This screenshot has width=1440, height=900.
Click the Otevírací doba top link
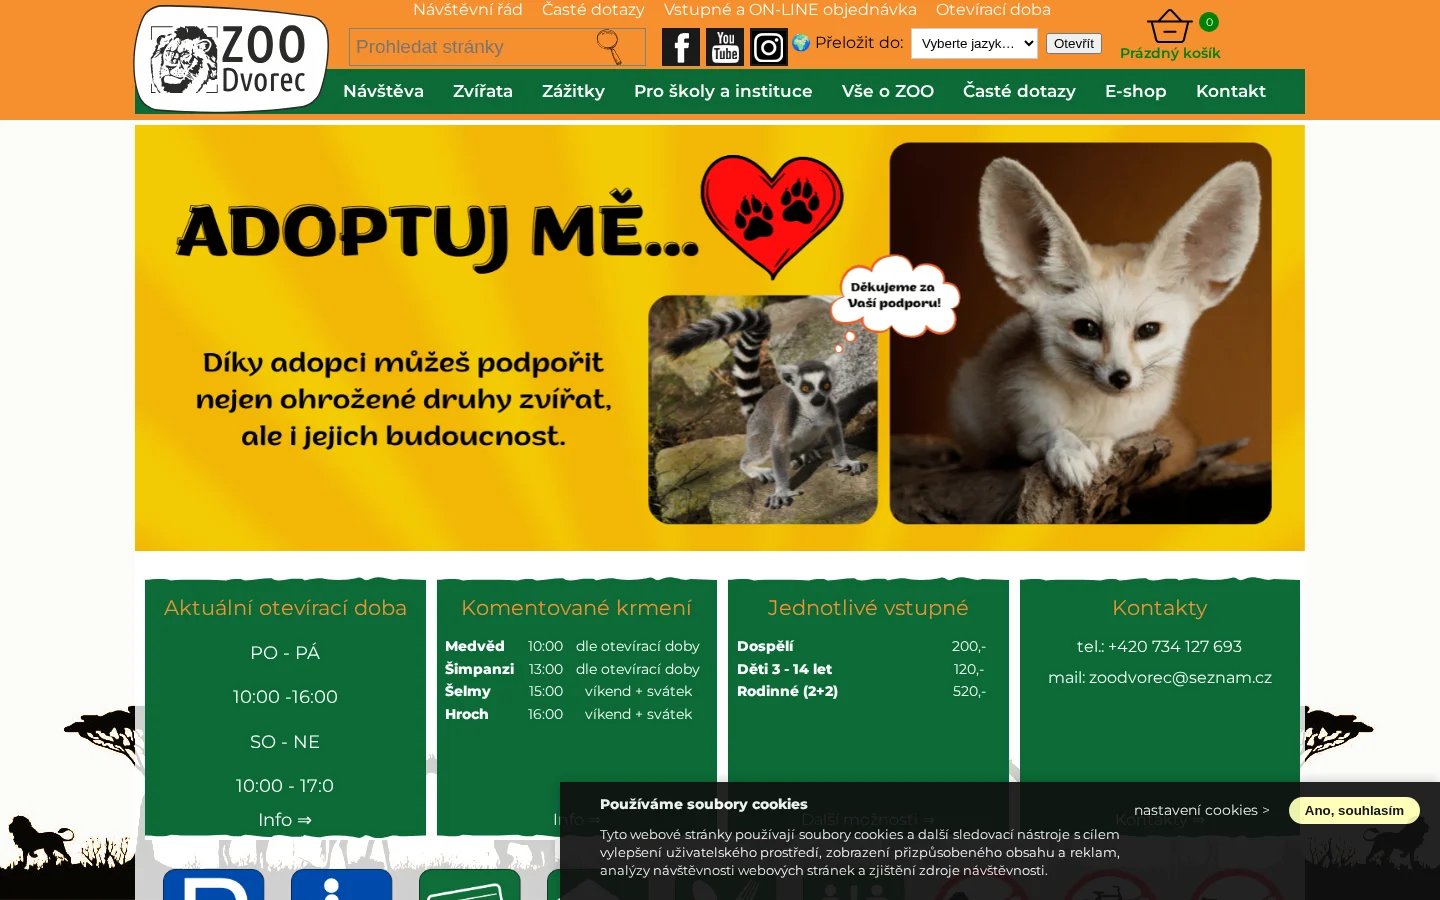[x=993, y=10]
